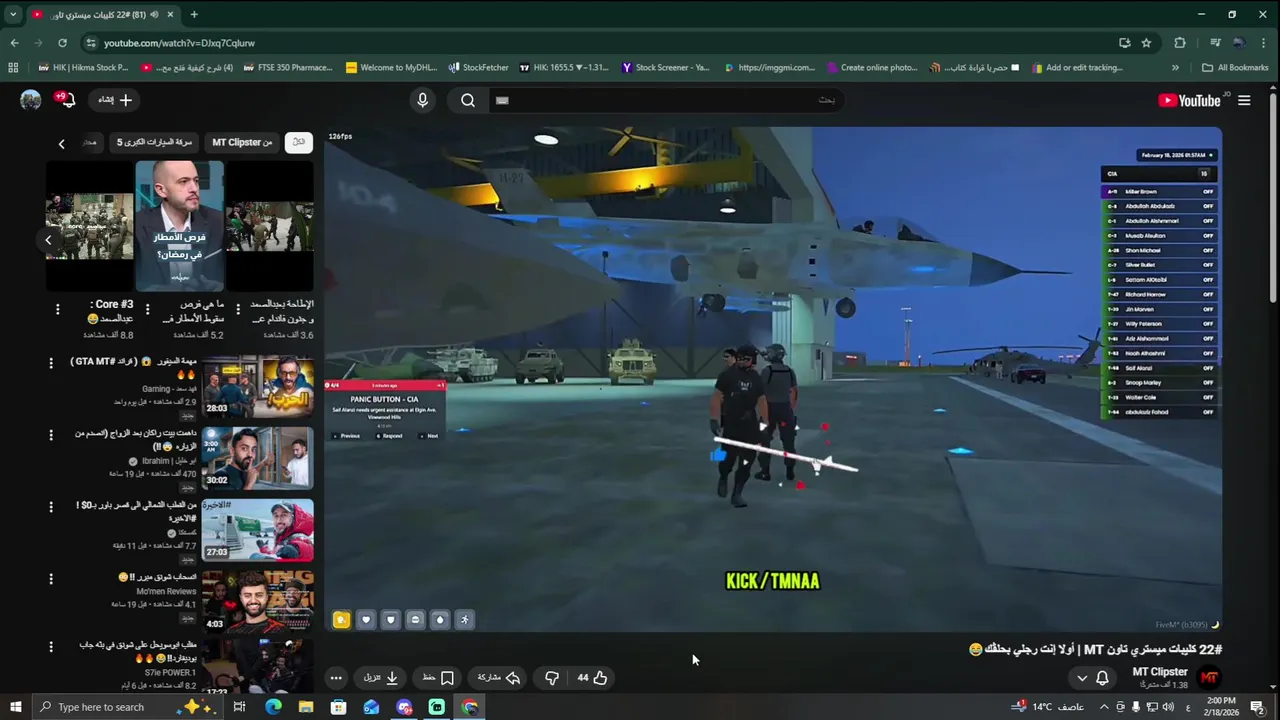
Task: Open the 'Core #3' short thumbnail
Action: tap(90, 226)
